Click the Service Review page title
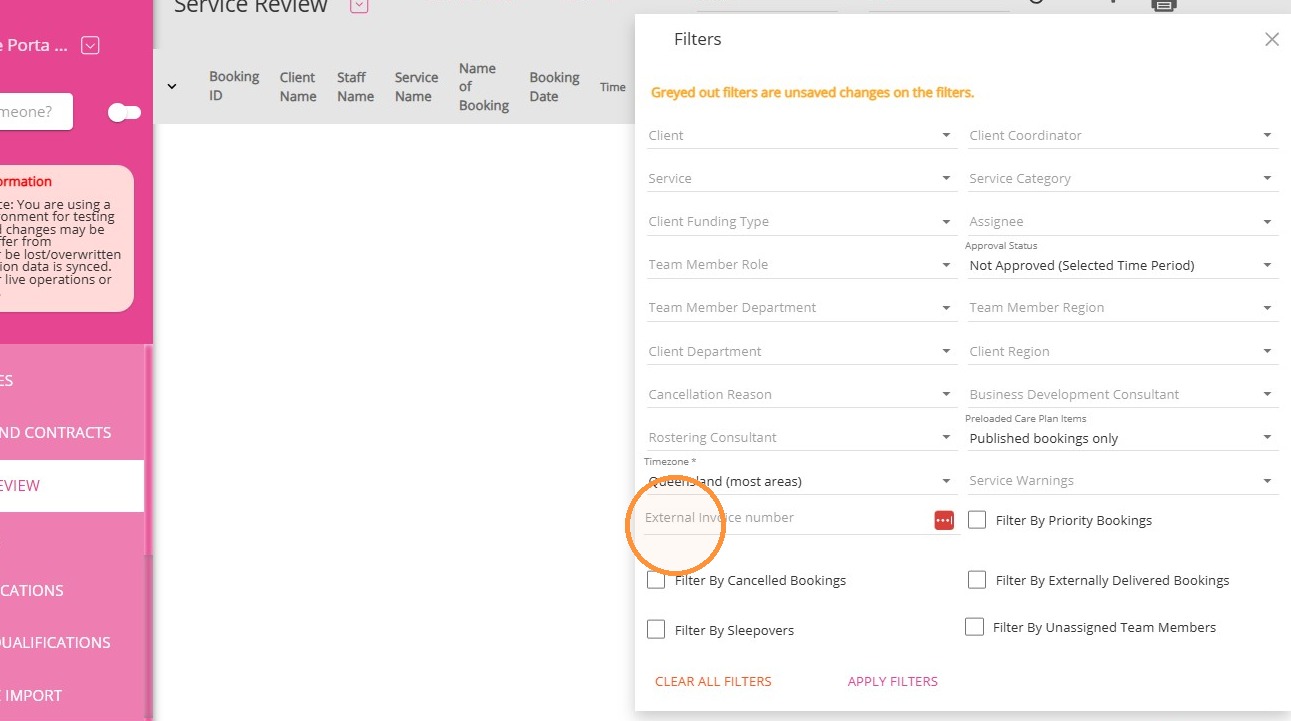 251,6
